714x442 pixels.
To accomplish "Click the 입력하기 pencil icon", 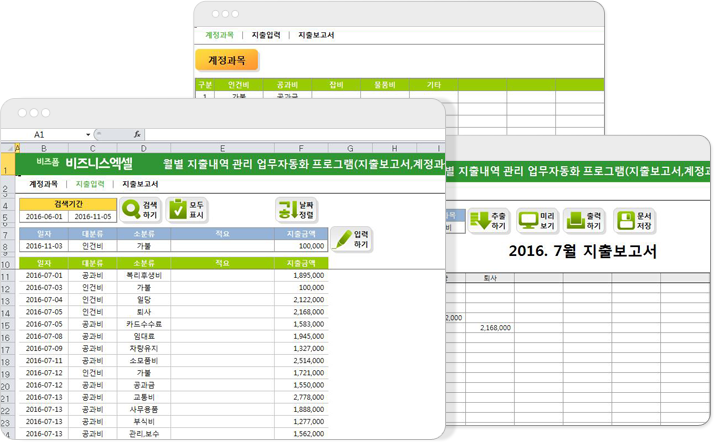I will tap(343, 240).
